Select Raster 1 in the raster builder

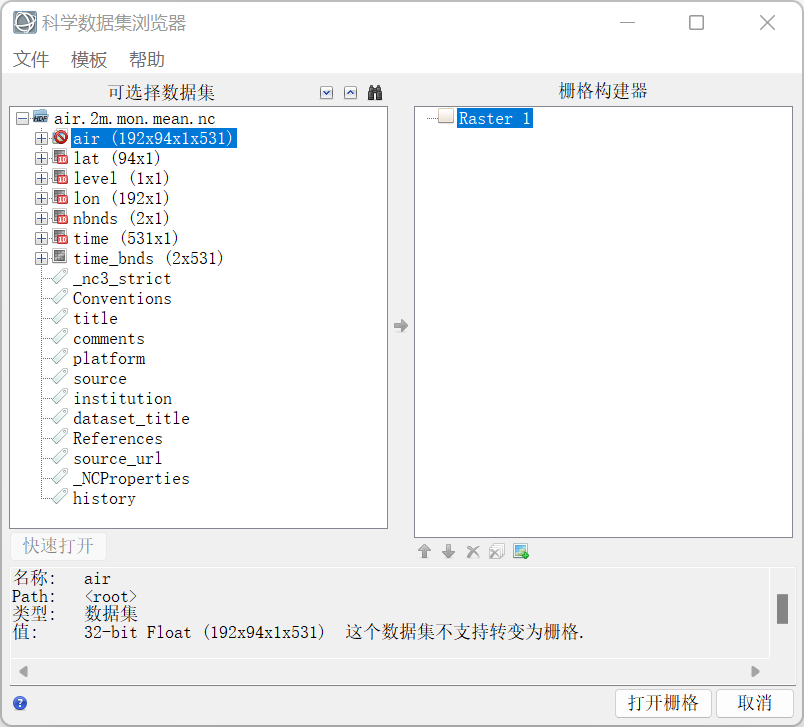pyautogui.click(x=495, y=117)
